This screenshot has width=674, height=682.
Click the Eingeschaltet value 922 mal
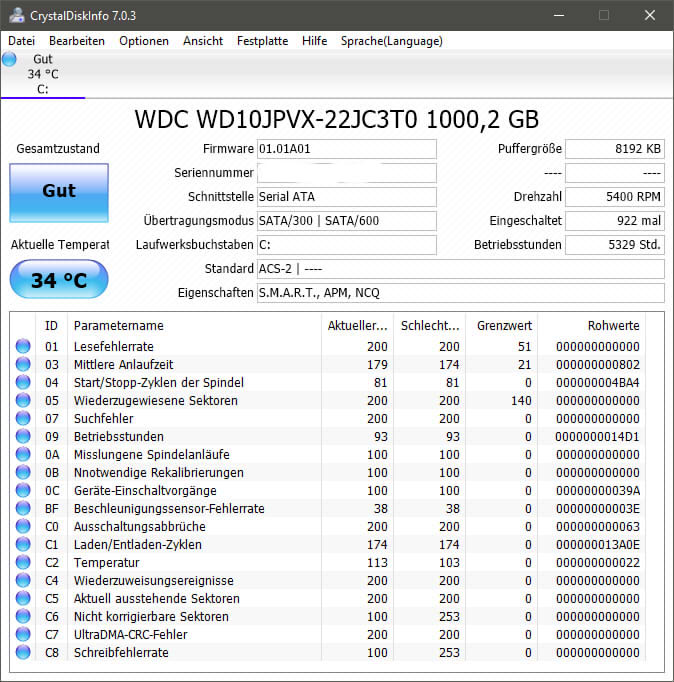click(615, 221)
